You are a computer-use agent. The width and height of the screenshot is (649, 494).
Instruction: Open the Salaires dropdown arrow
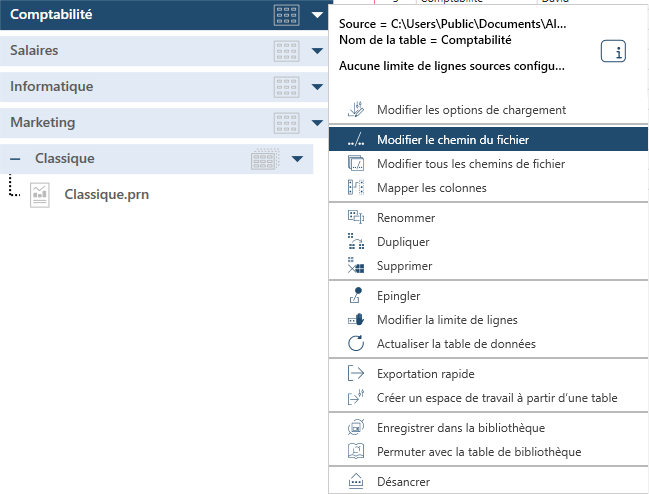point(317,51)
